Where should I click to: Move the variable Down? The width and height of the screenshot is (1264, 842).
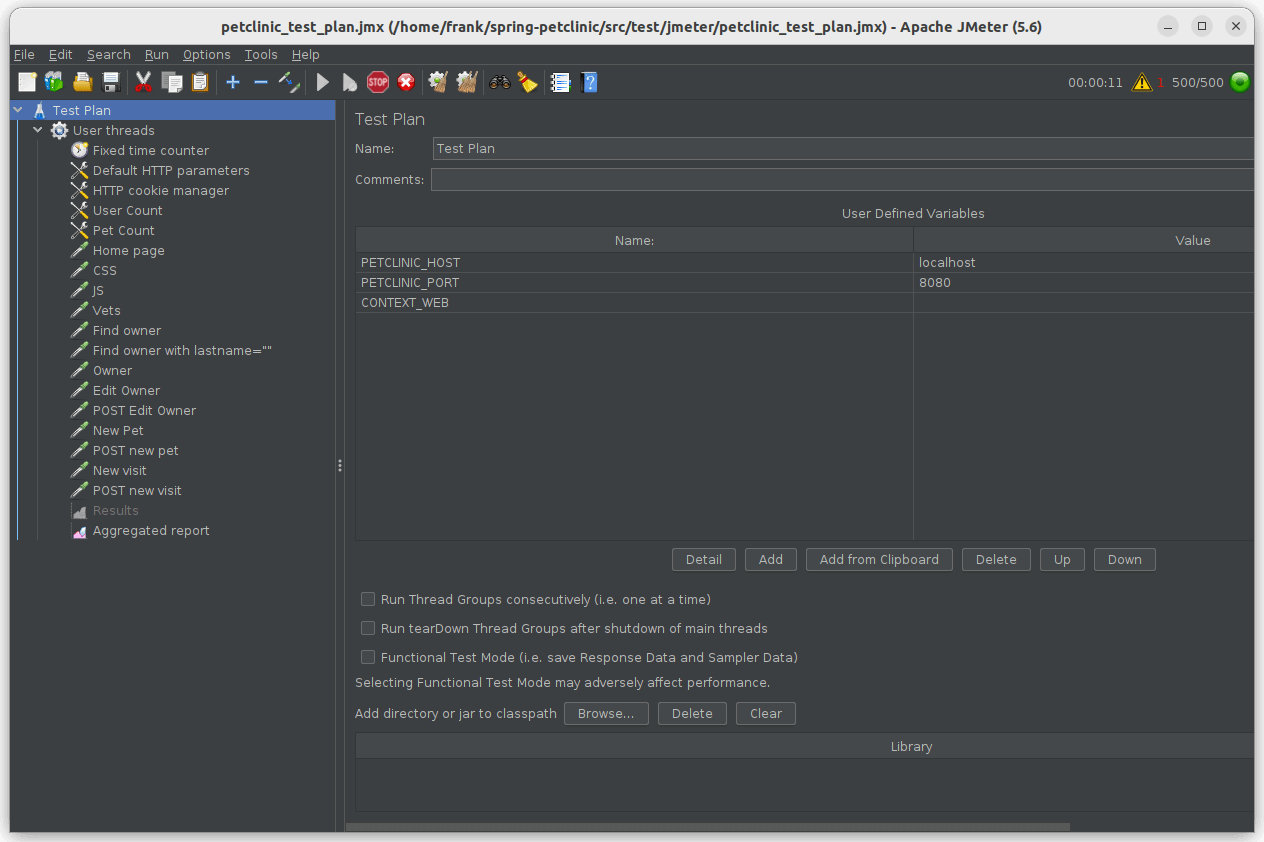[1125, 559]
